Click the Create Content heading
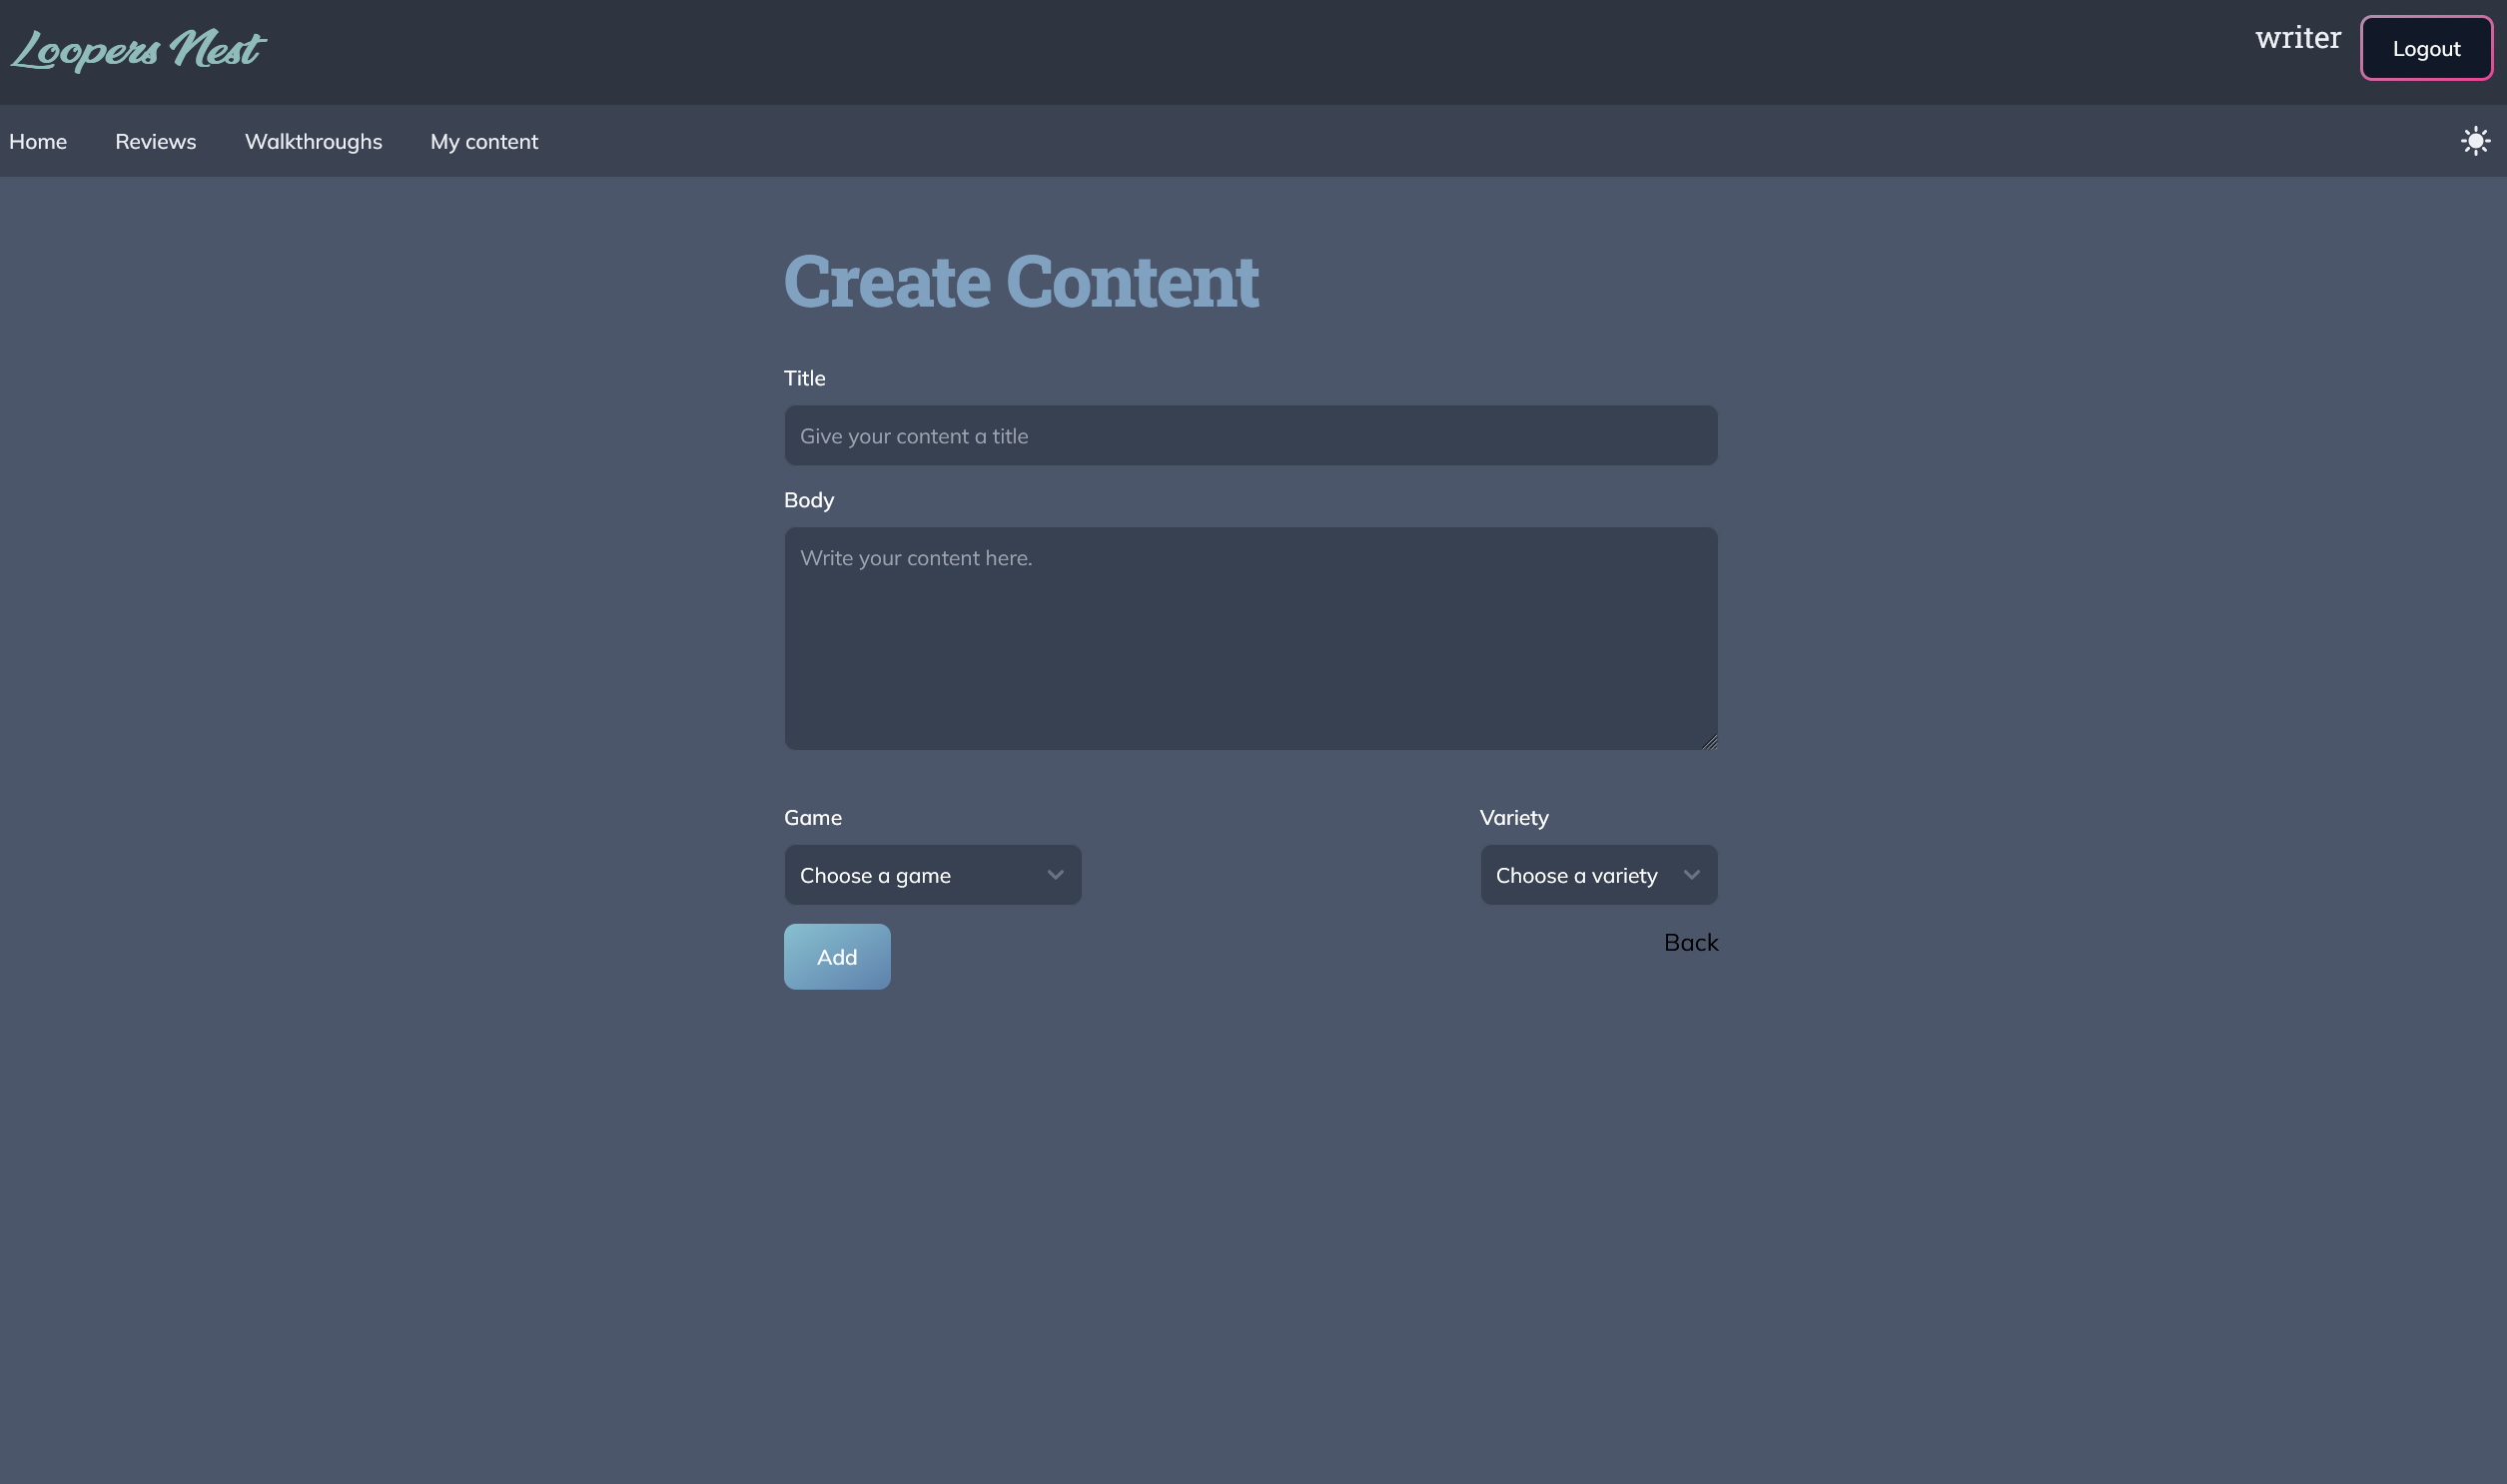Viewport: 2507px width, 1484px height. click(x=1021, y=281)
